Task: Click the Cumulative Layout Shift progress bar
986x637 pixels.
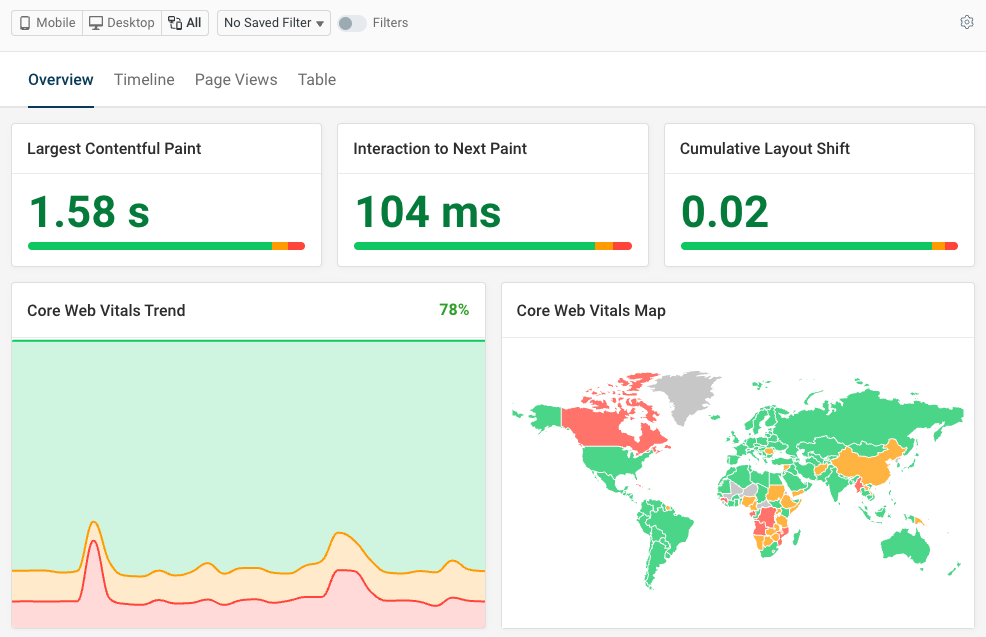Action: click(819, 245)
